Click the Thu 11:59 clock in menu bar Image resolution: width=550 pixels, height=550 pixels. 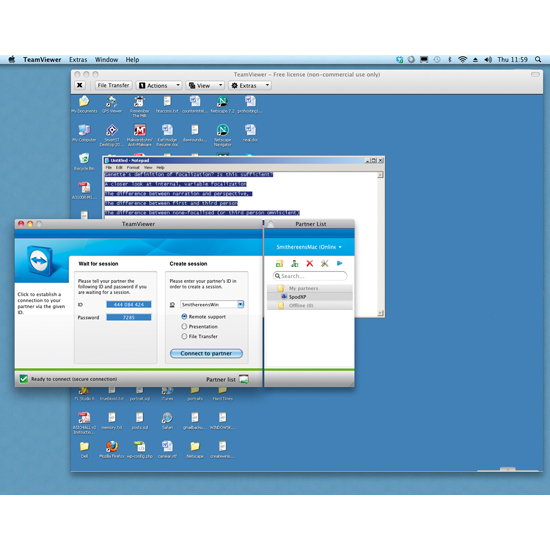coord(512,60)
